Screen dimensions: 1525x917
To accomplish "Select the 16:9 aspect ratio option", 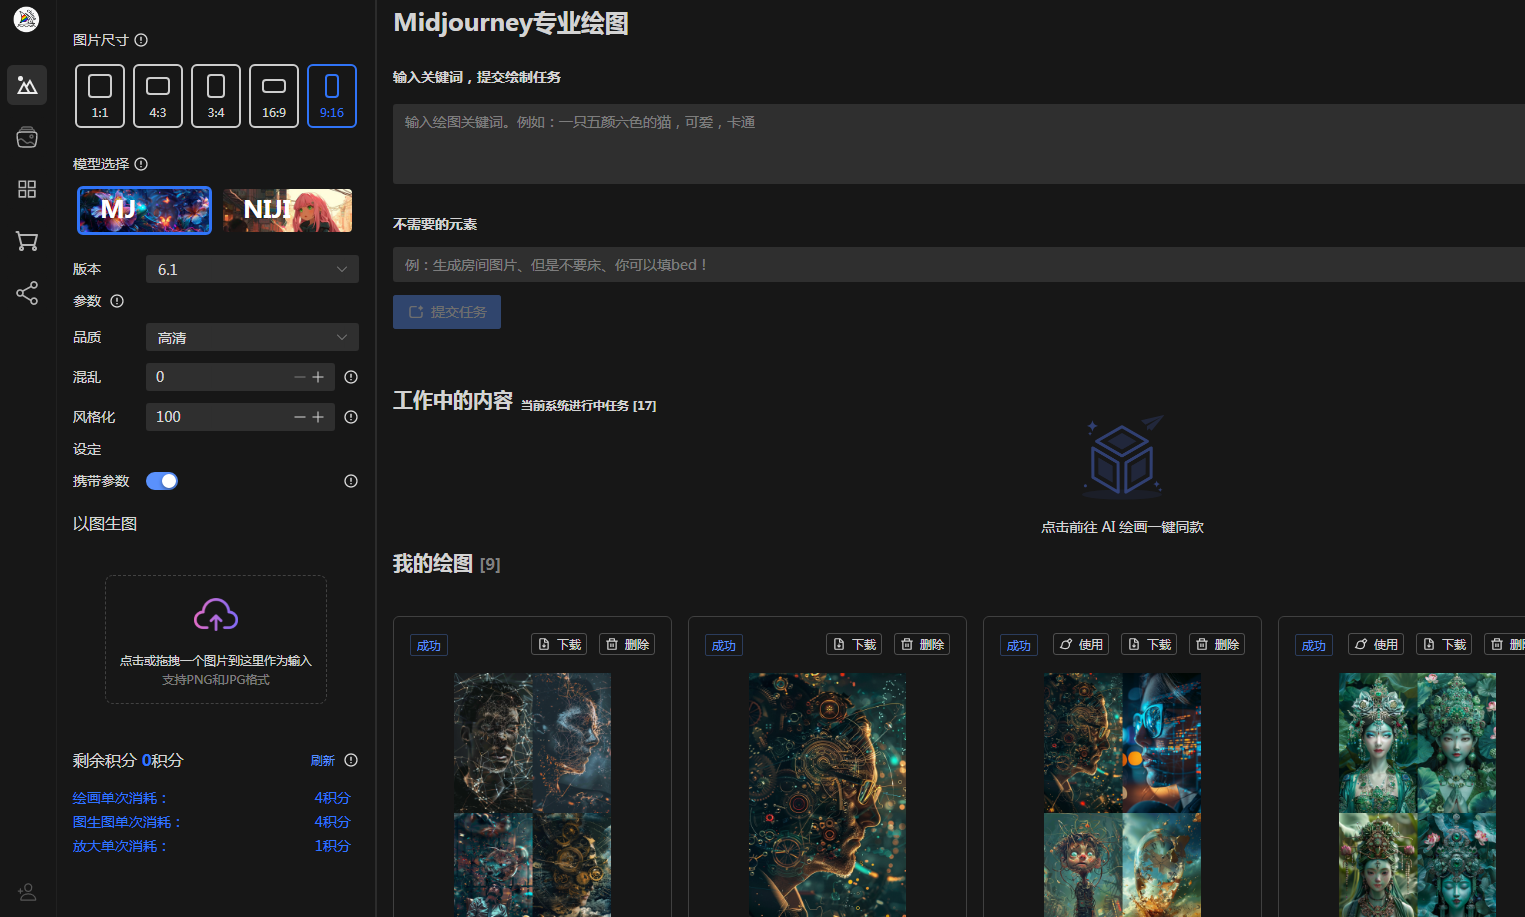I will click(x=274, y=96).
